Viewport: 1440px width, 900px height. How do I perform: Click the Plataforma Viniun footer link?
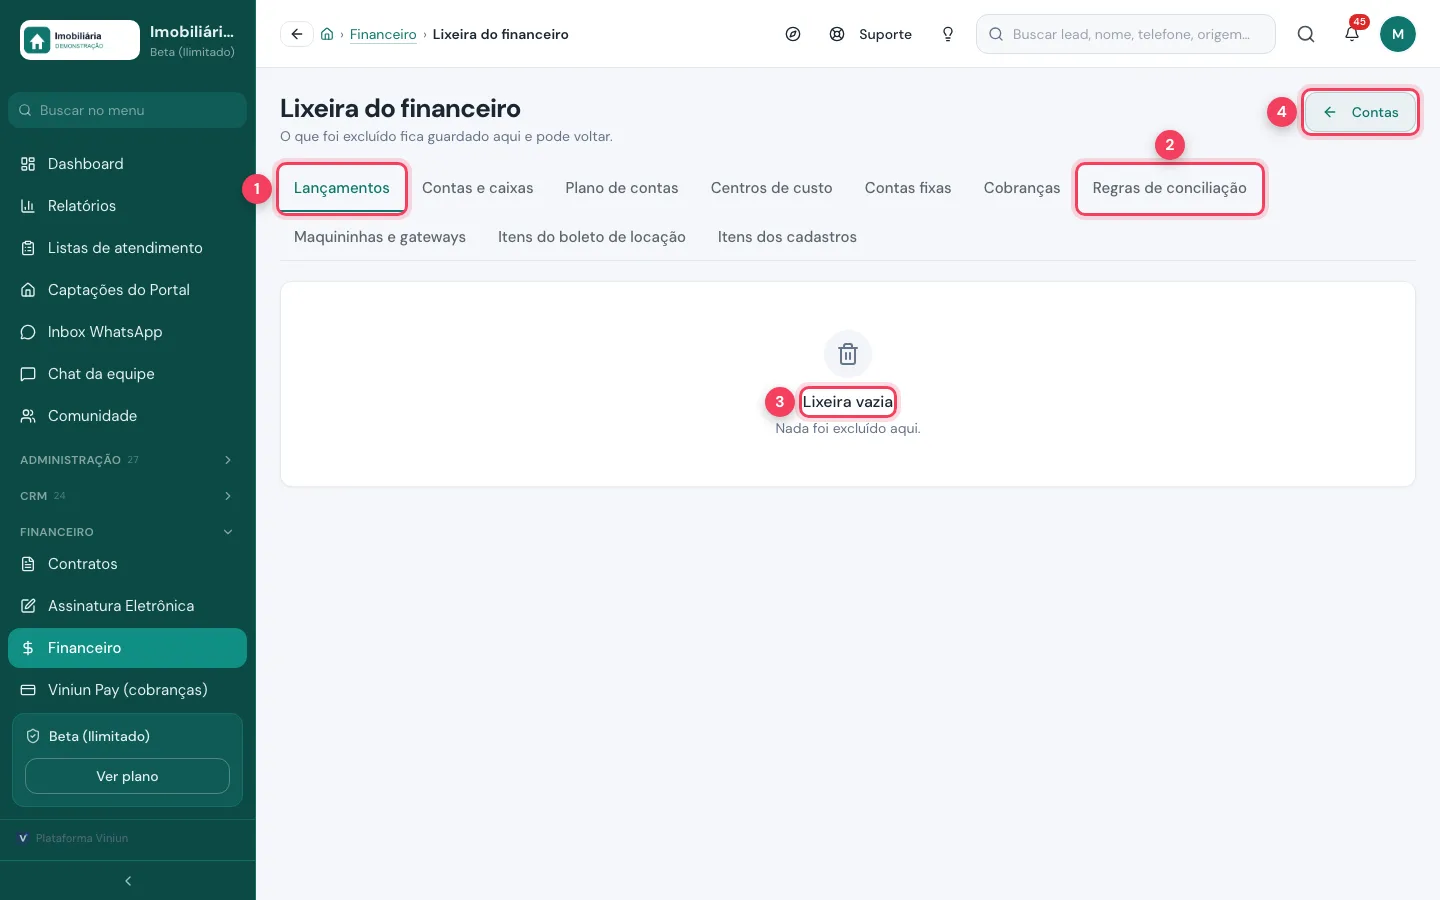pos(73,838)
